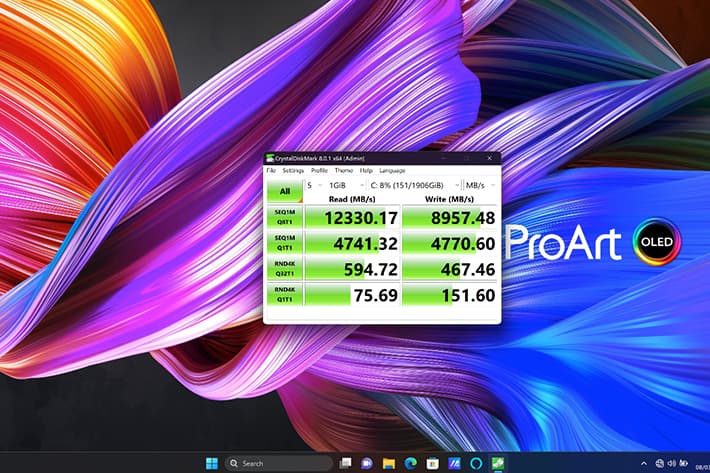Viewport: 710px width, 473px height.
Task: Select the 8957.48 write result
Action: 450,217
